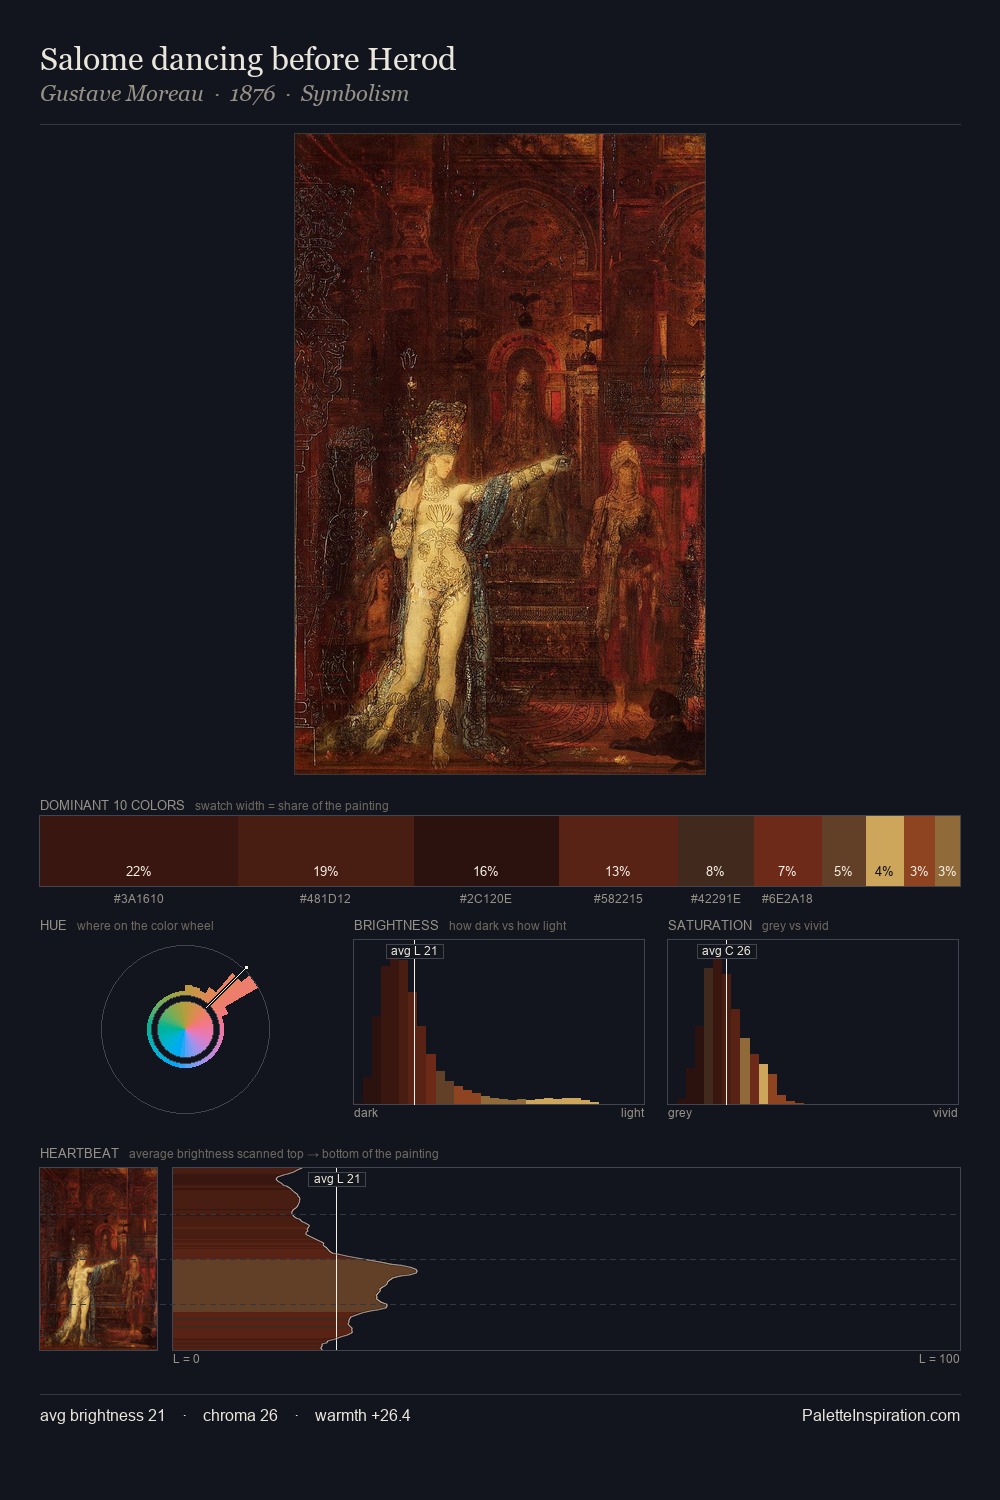Select the last 3% tan swatch
1000x1500 pixels.
tap(947, 851)
